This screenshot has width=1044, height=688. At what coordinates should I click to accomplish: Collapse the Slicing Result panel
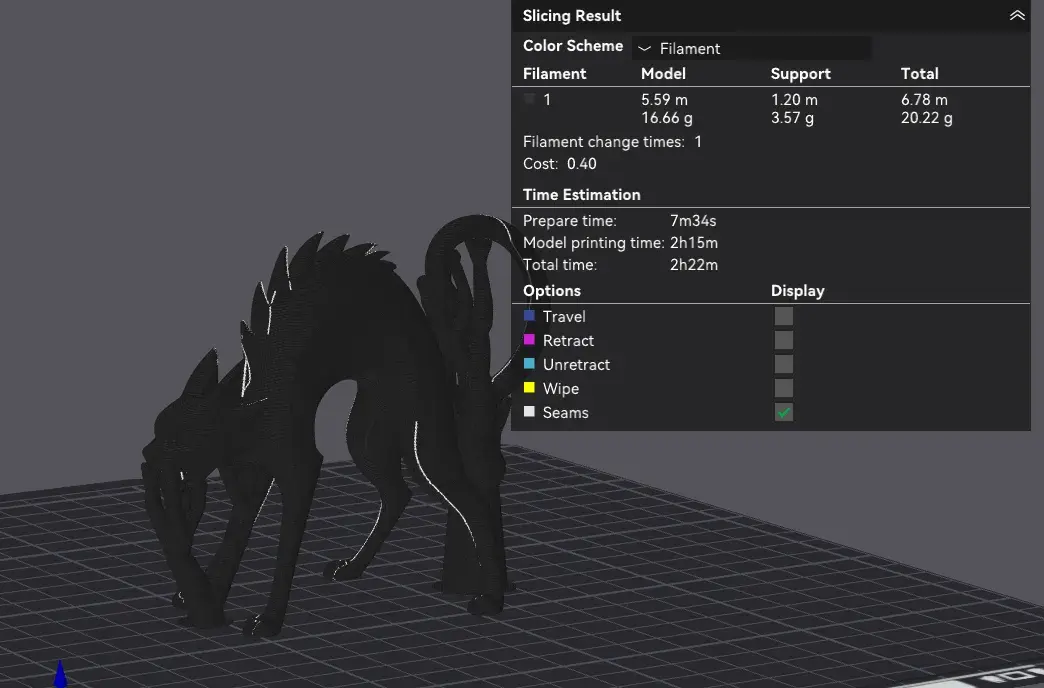pos(1017,15)
